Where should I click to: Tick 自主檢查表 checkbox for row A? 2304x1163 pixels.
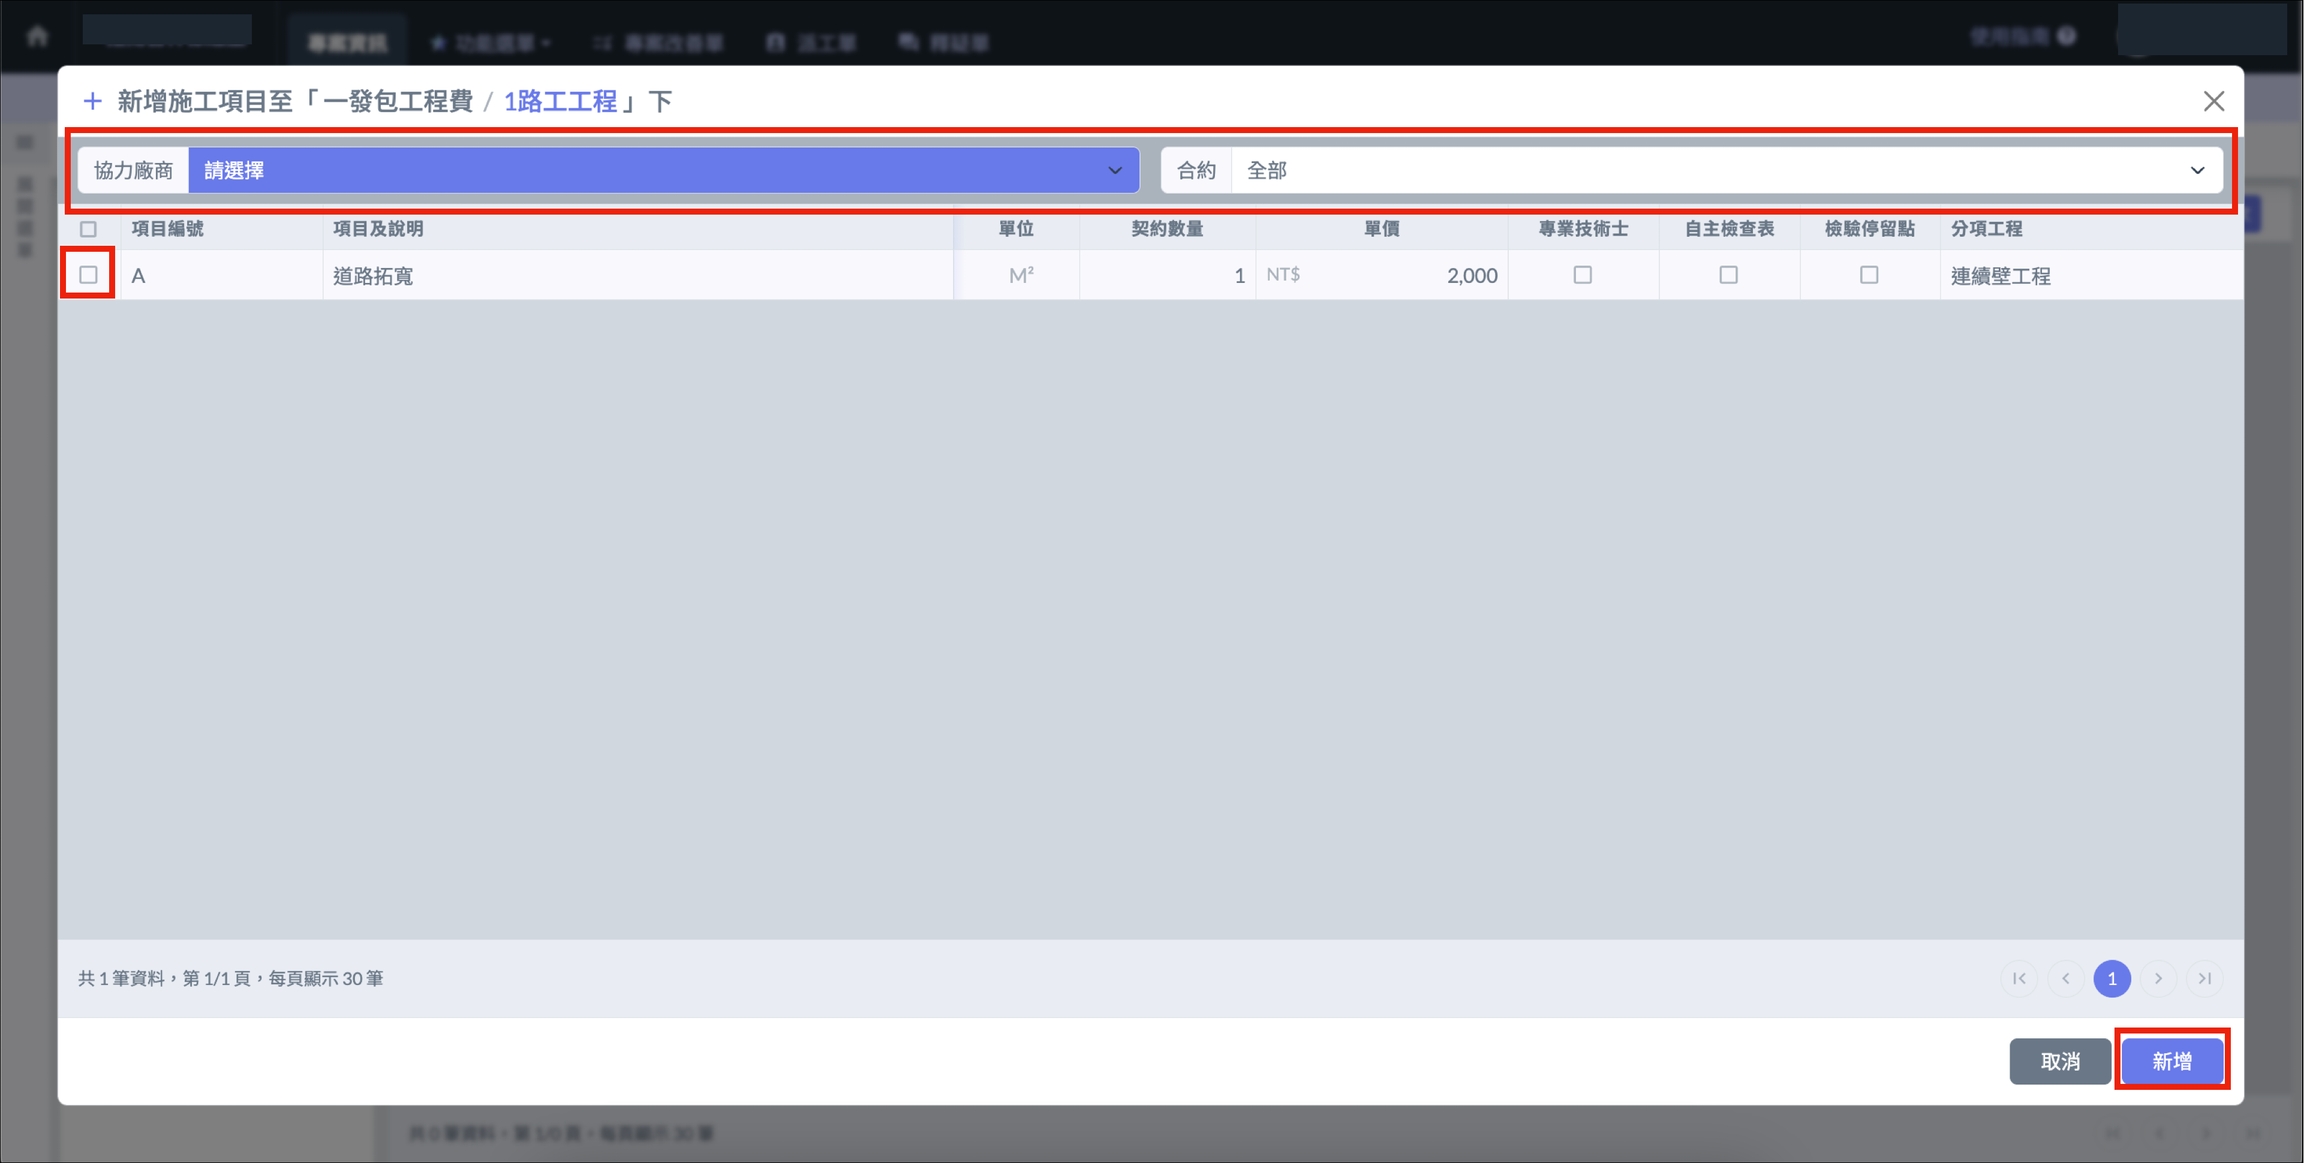[x=1728, y=274]
